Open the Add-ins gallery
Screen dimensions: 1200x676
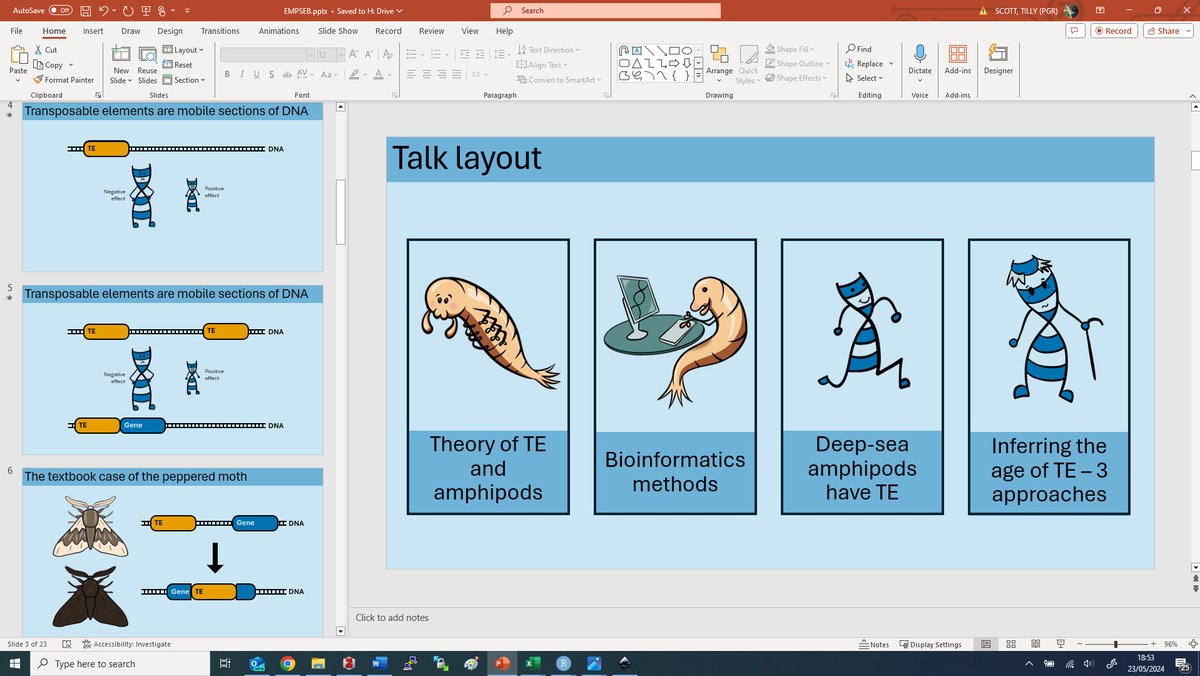(x=958, y=60)
